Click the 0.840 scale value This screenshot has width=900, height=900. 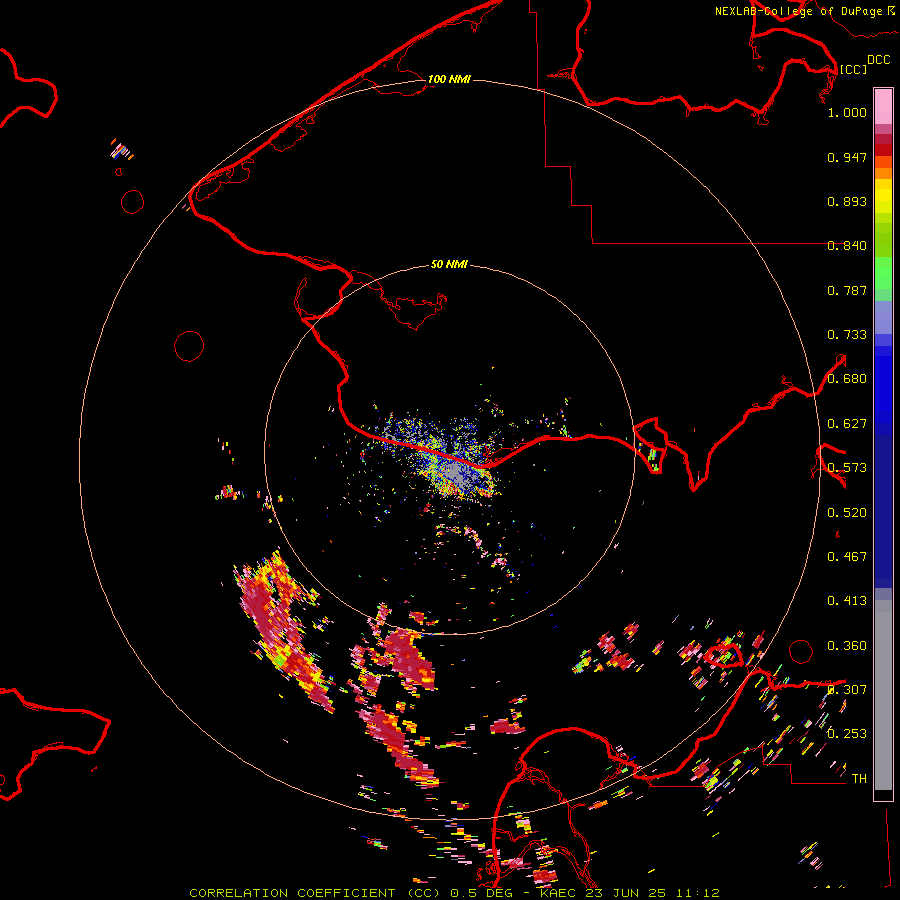tap(847, 246)
